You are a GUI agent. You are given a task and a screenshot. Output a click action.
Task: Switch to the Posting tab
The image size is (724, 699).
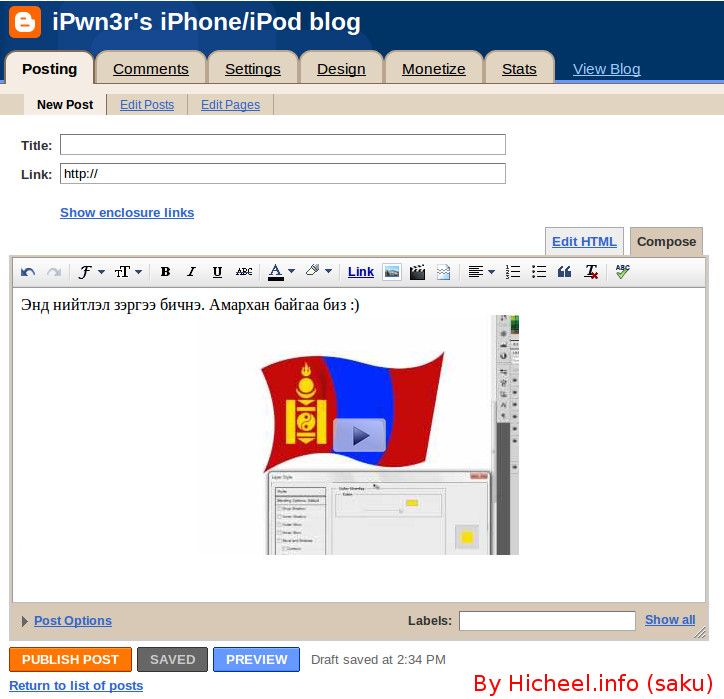[x=49, y=69]
